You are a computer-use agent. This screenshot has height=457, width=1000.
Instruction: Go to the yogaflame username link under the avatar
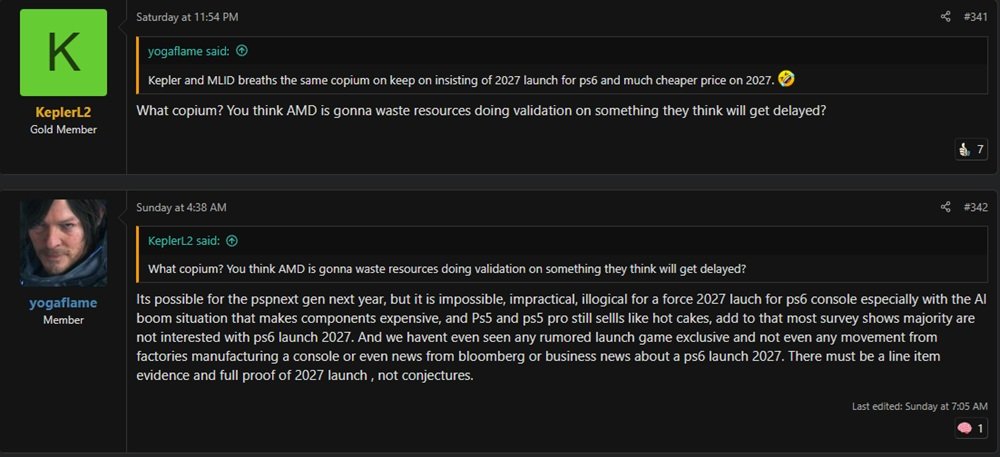coord(63,303)
